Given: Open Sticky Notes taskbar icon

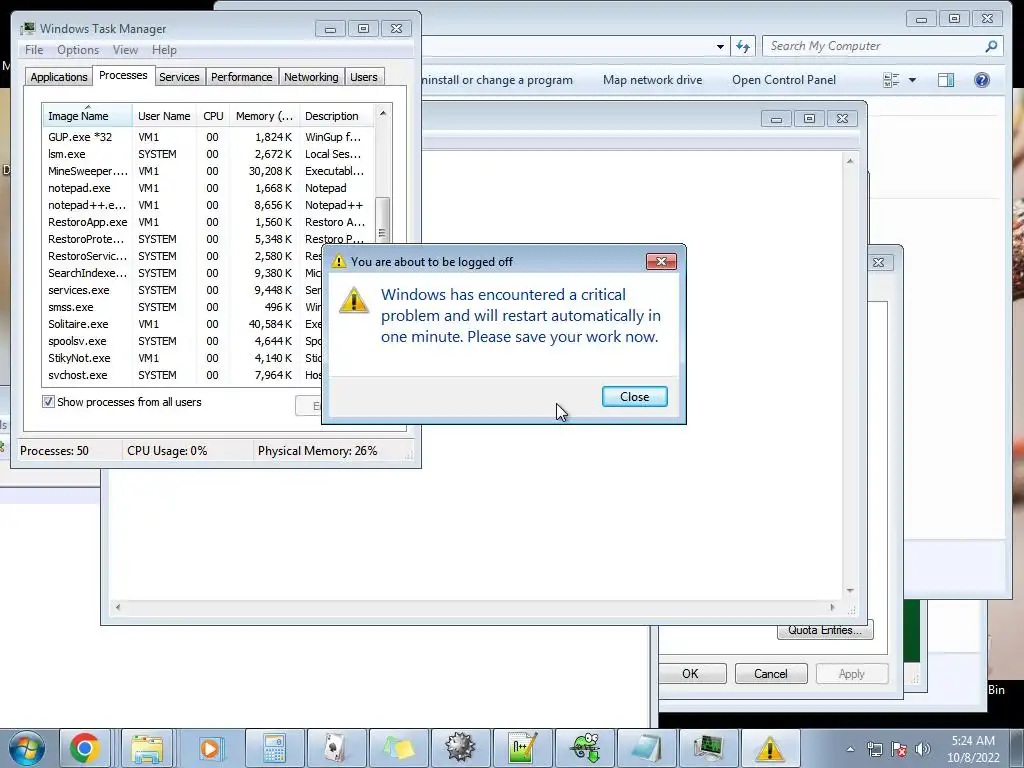Looking at the screenshot, I should [398, 748].
